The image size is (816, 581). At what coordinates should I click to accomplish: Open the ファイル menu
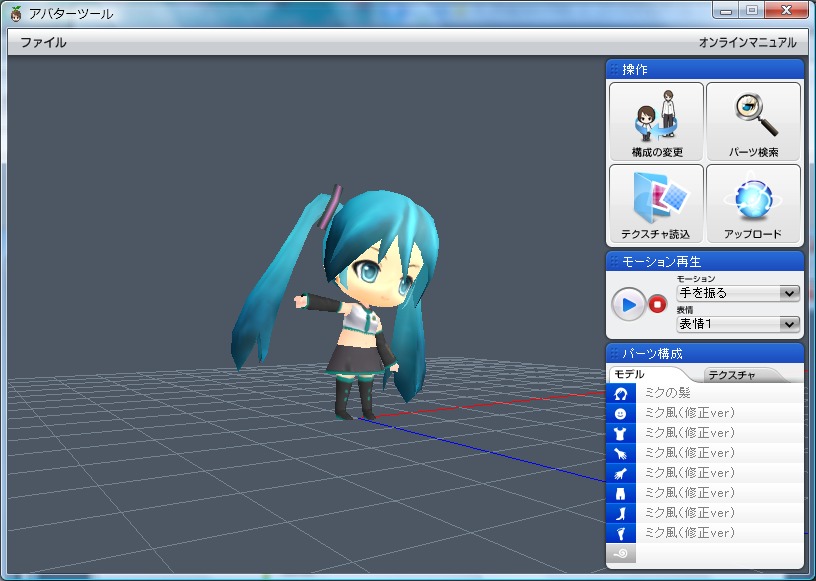coord(43,43)
